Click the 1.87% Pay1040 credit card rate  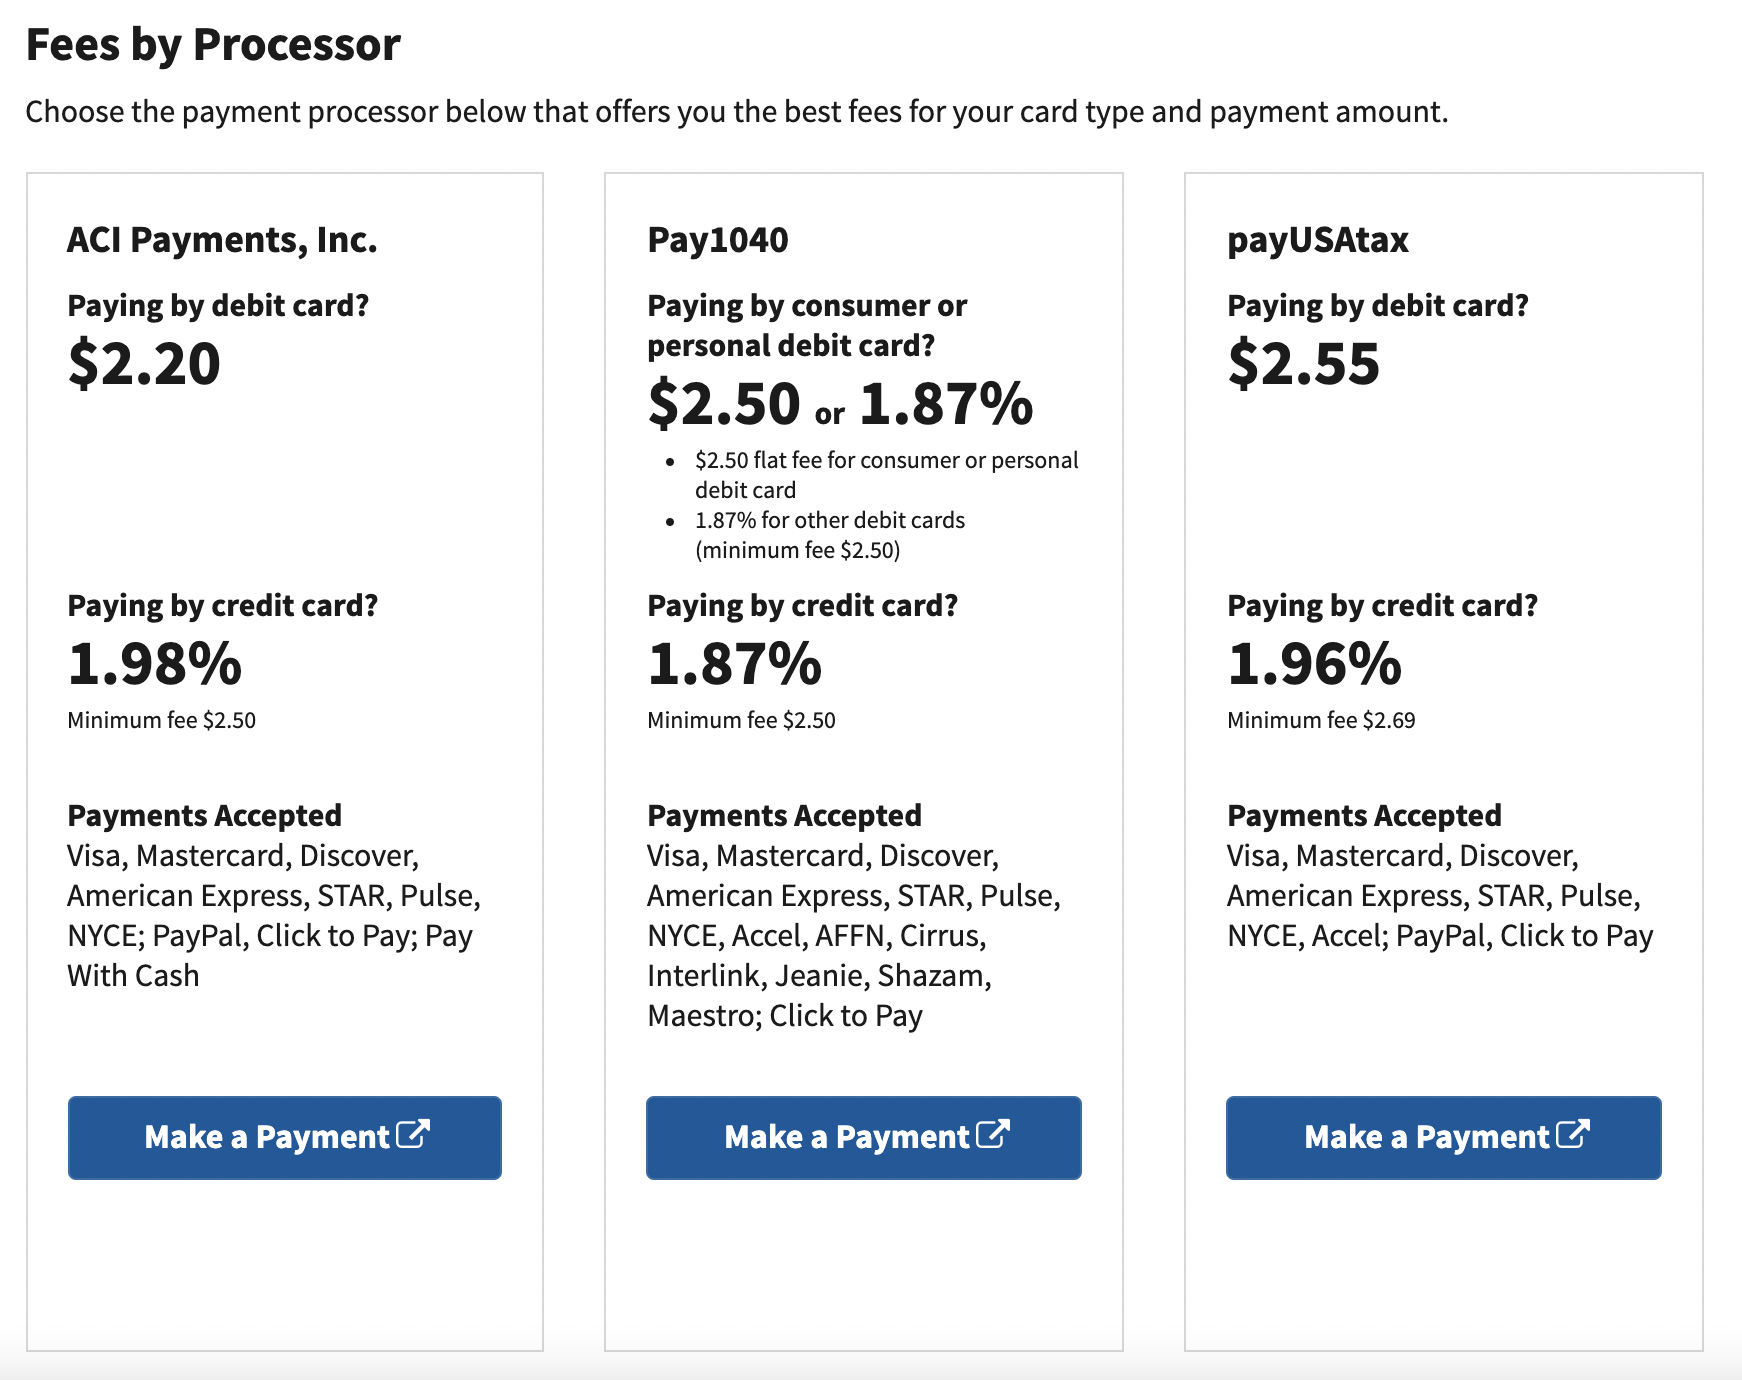pos(735,663)
